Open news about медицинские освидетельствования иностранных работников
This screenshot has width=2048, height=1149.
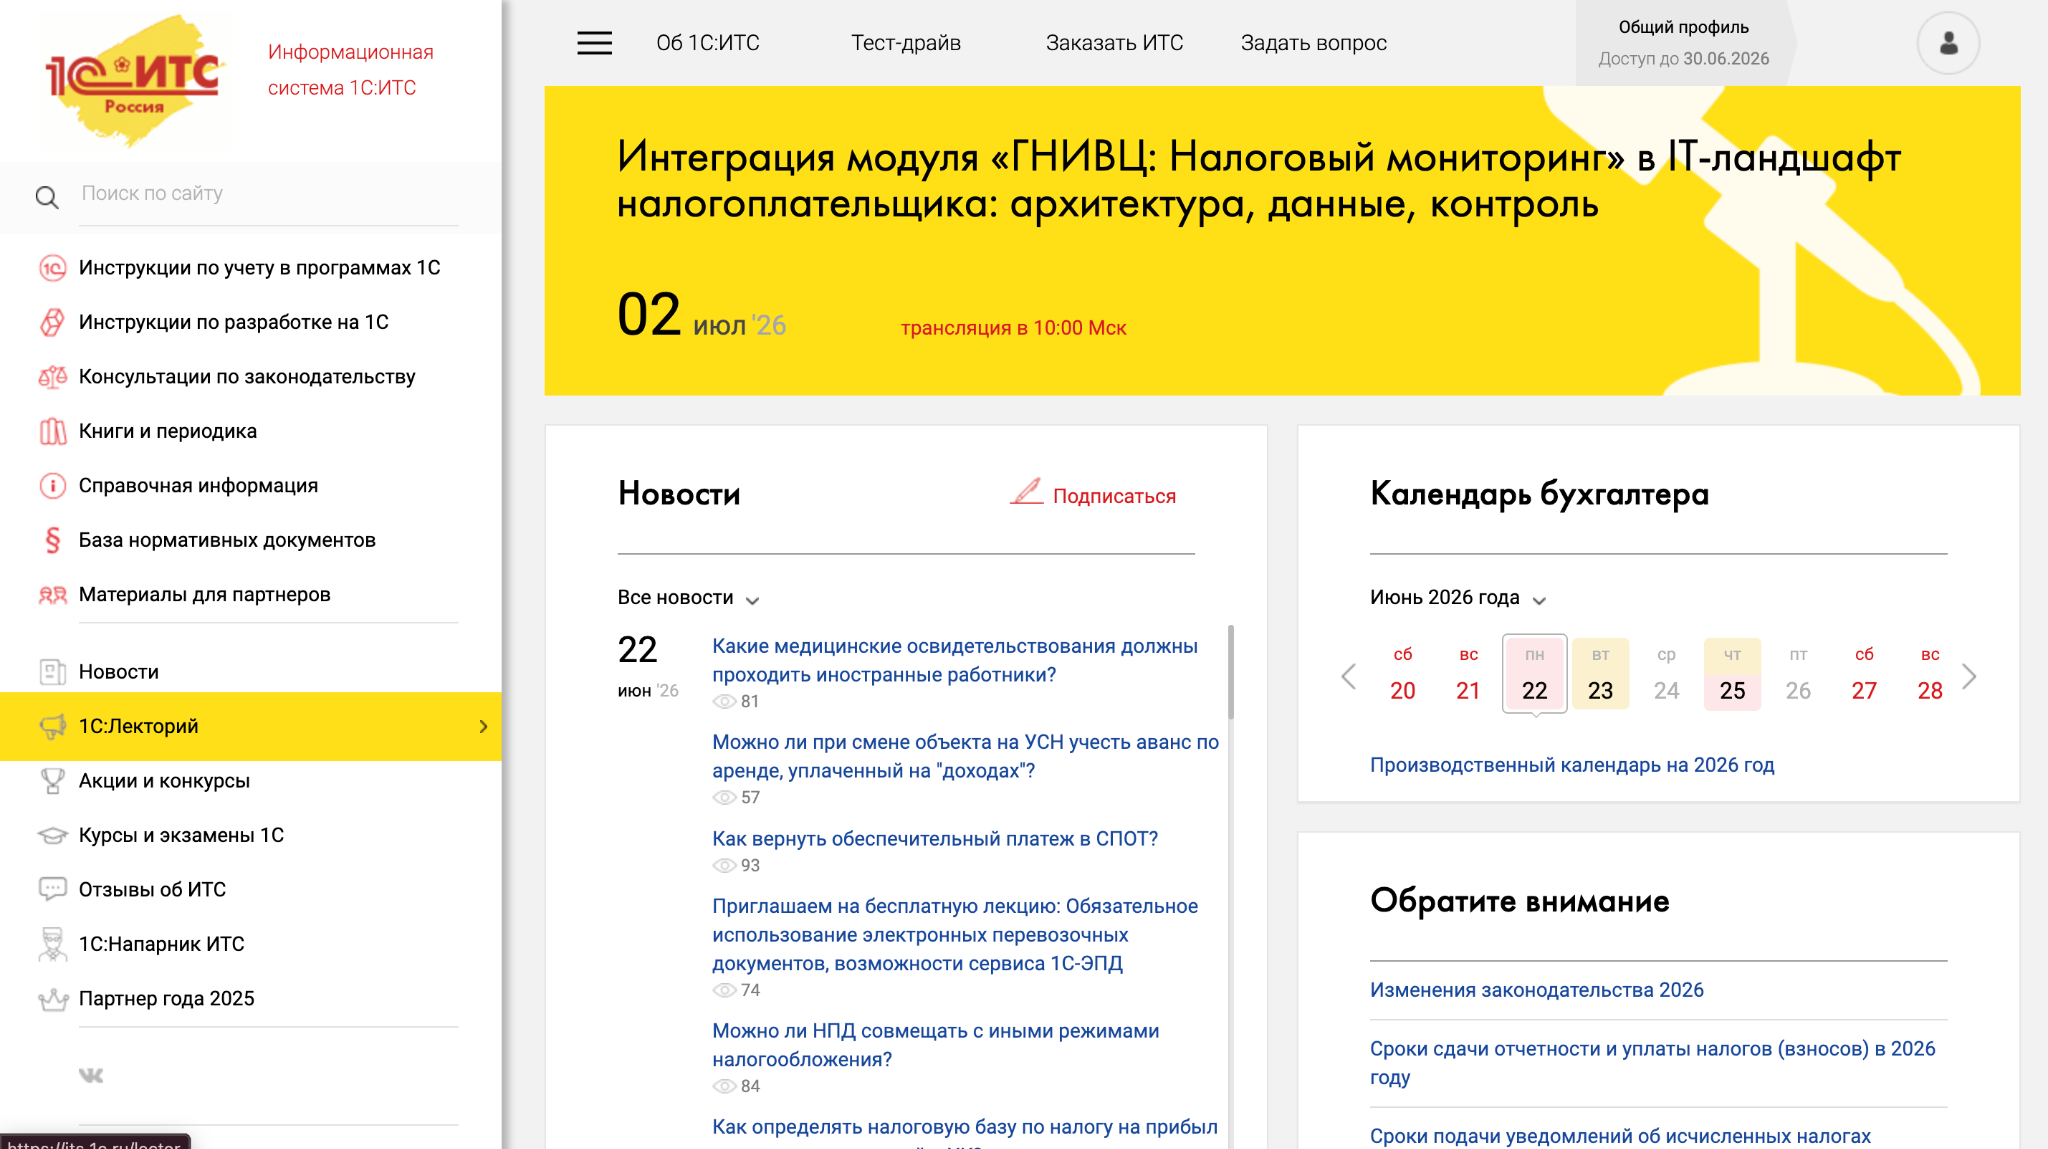[x=954, y=660]
